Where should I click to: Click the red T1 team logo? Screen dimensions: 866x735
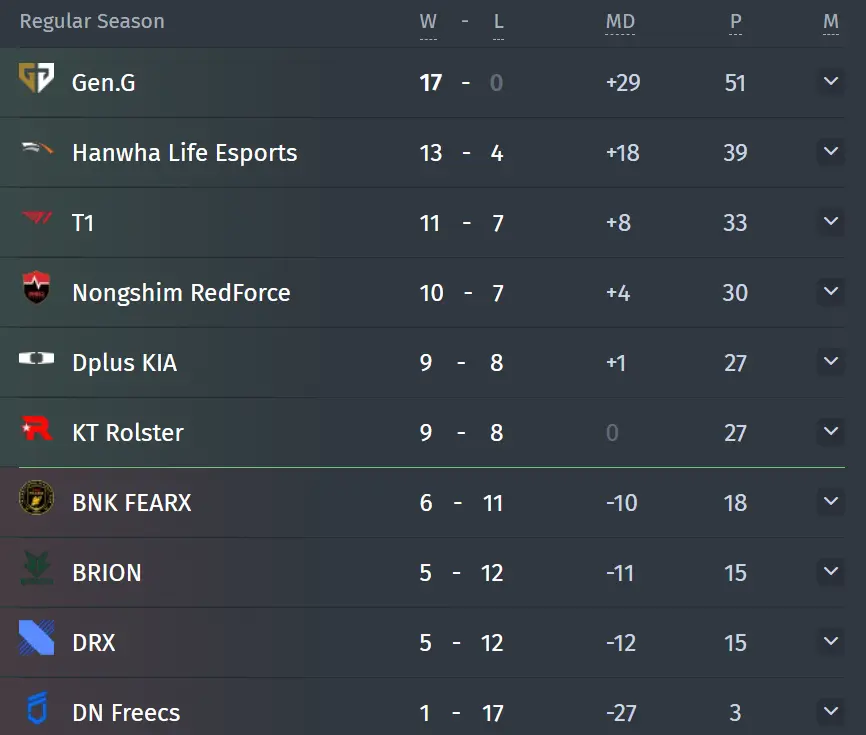(36, 218)
